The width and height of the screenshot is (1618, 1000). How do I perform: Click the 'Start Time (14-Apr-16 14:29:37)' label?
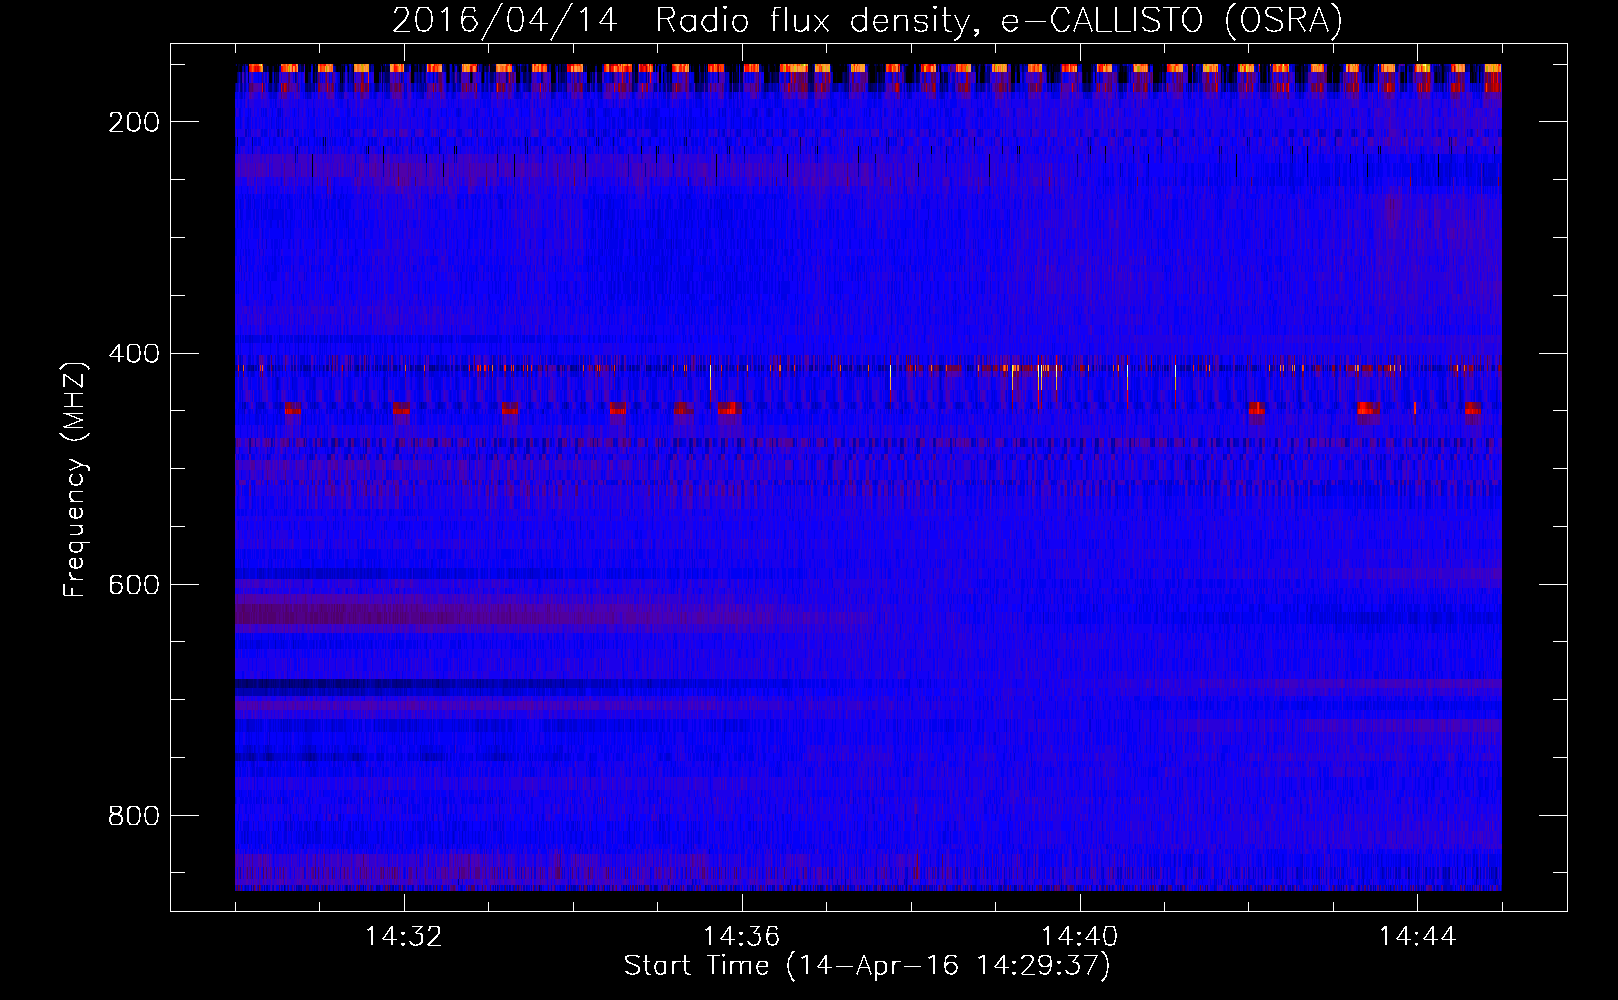click(x=867, y=966)
